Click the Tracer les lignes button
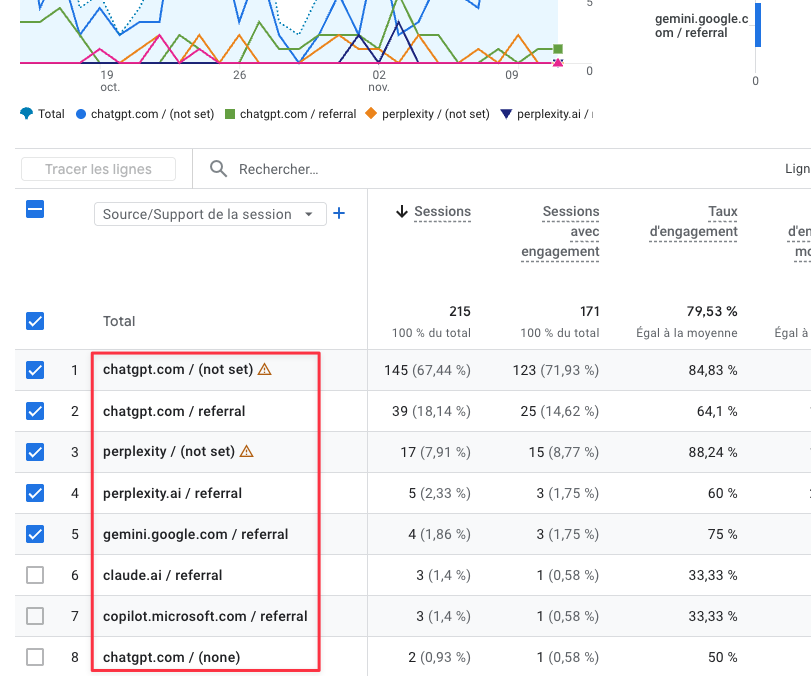 [x=98, y=169]
